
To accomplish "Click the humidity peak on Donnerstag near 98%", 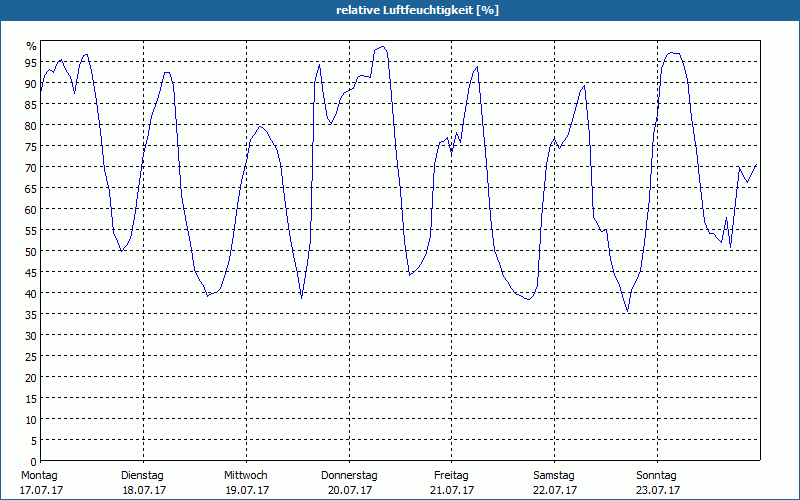I will point(383,47).
